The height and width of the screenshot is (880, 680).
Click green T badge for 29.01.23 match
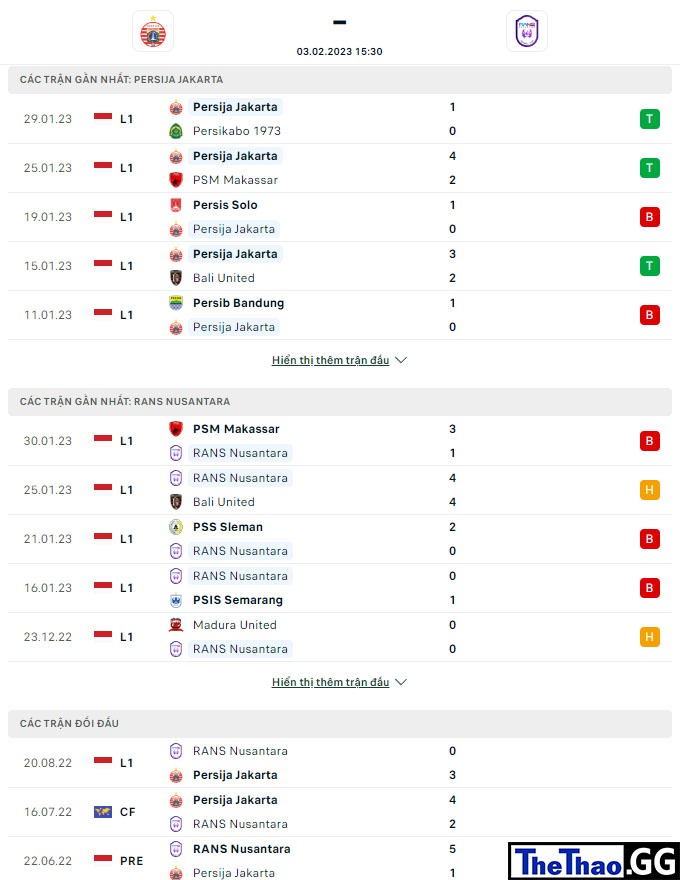[x=650, y=119]
